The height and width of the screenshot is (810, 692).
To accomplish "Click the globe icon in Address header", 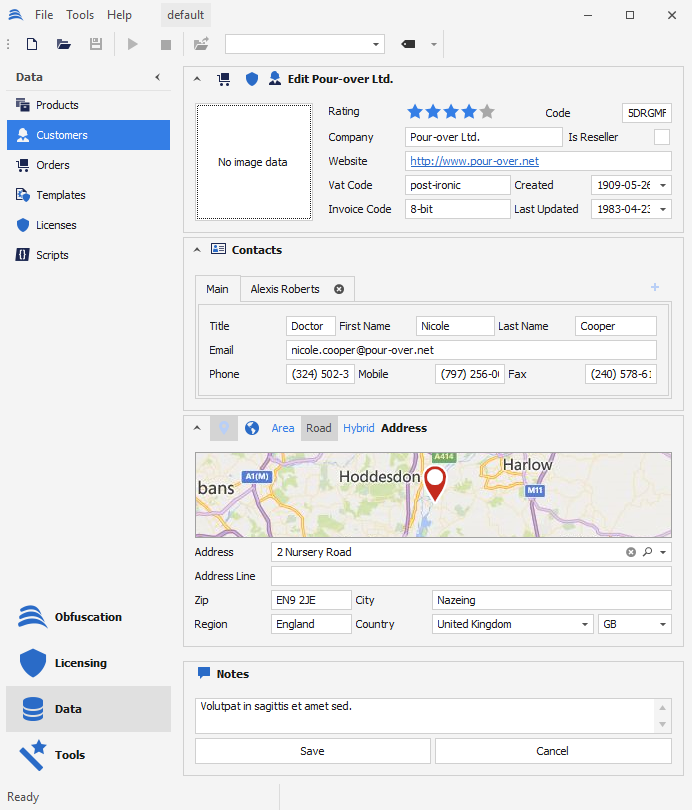I will pos(252,428).
